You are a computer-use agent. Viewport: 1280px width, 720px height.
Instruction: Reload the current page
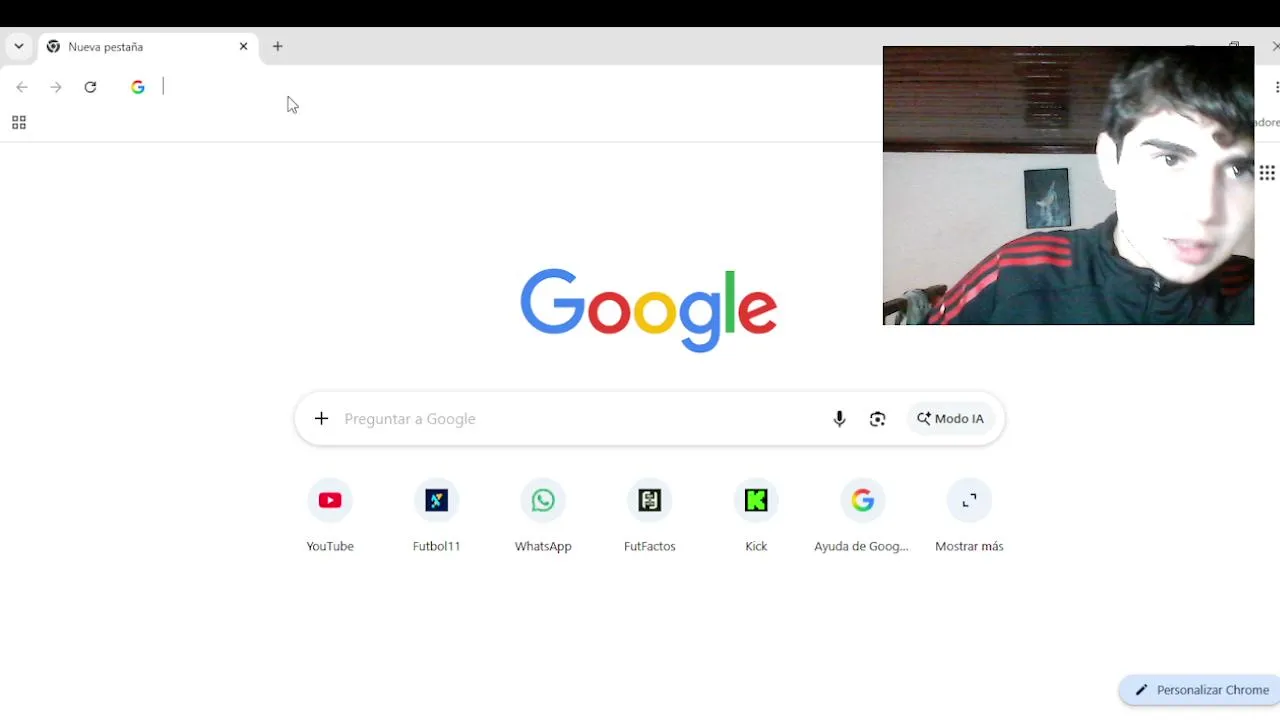tap(90, 87)
